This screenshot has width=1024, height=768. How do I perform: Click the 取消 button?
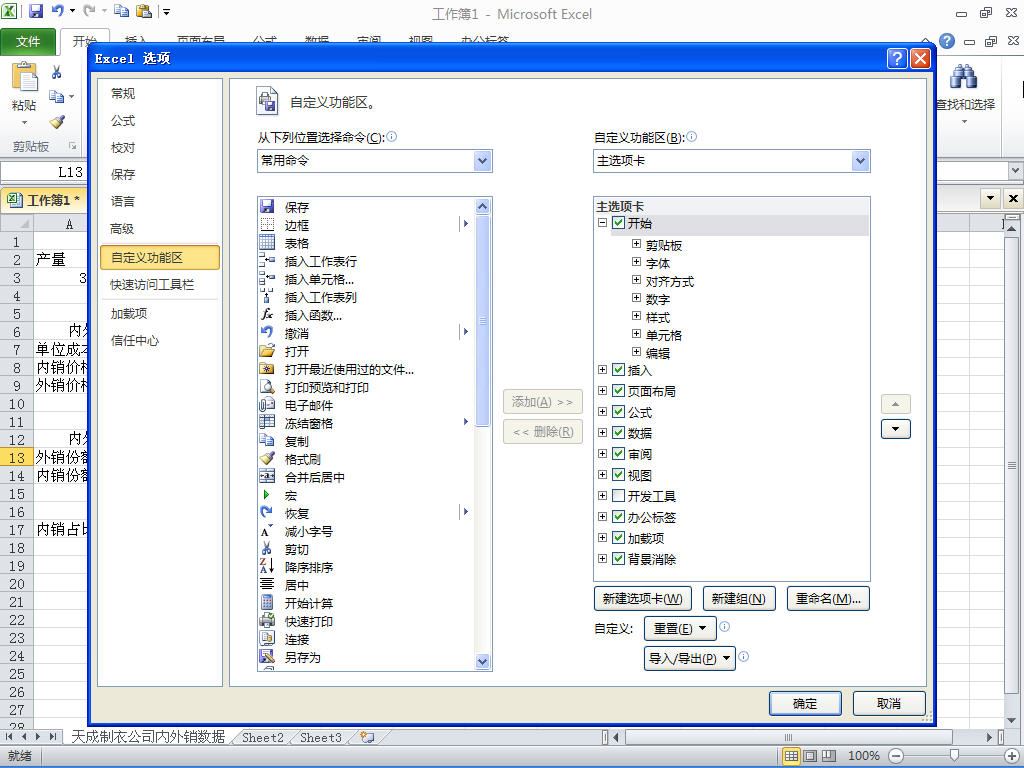click(889, 703)
